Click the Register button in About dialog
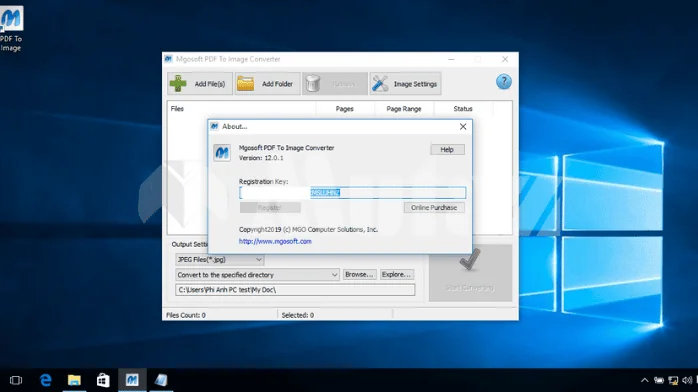The image size is (698, 392). click(270, 207)
